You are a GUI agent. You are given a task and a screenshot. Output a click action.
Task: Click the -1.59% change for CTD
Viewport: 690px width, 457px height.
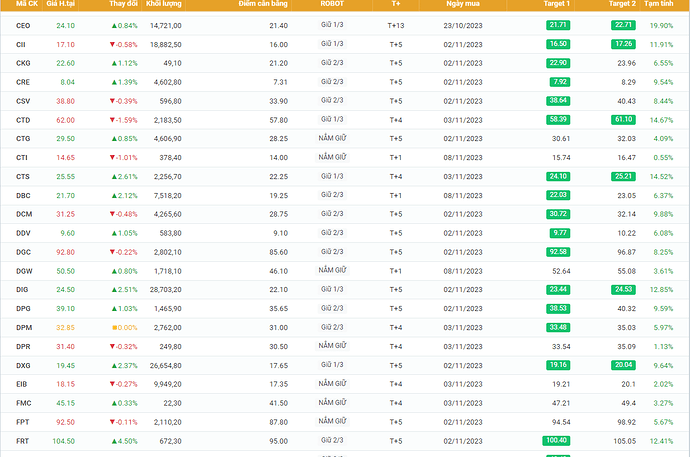(124, 120)
